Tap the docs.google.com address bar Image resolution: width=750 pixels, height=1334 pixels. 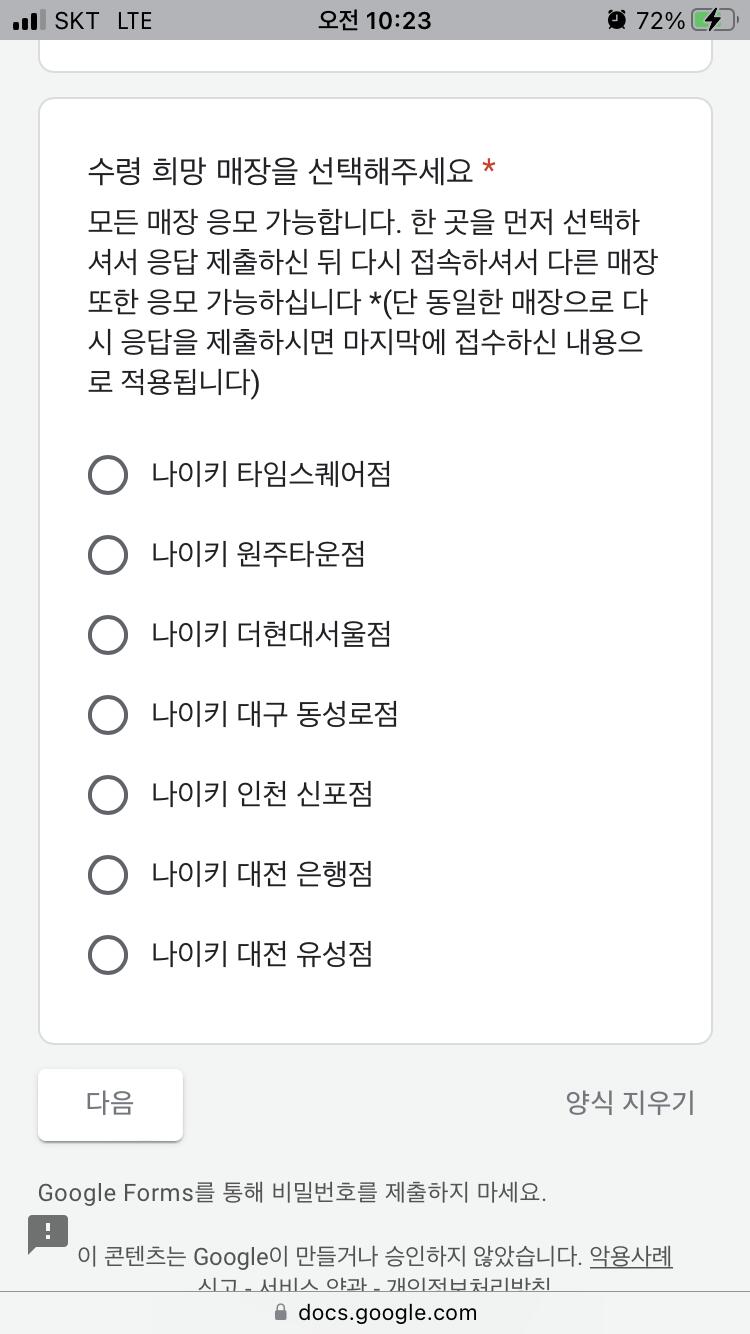(375, 1313)
